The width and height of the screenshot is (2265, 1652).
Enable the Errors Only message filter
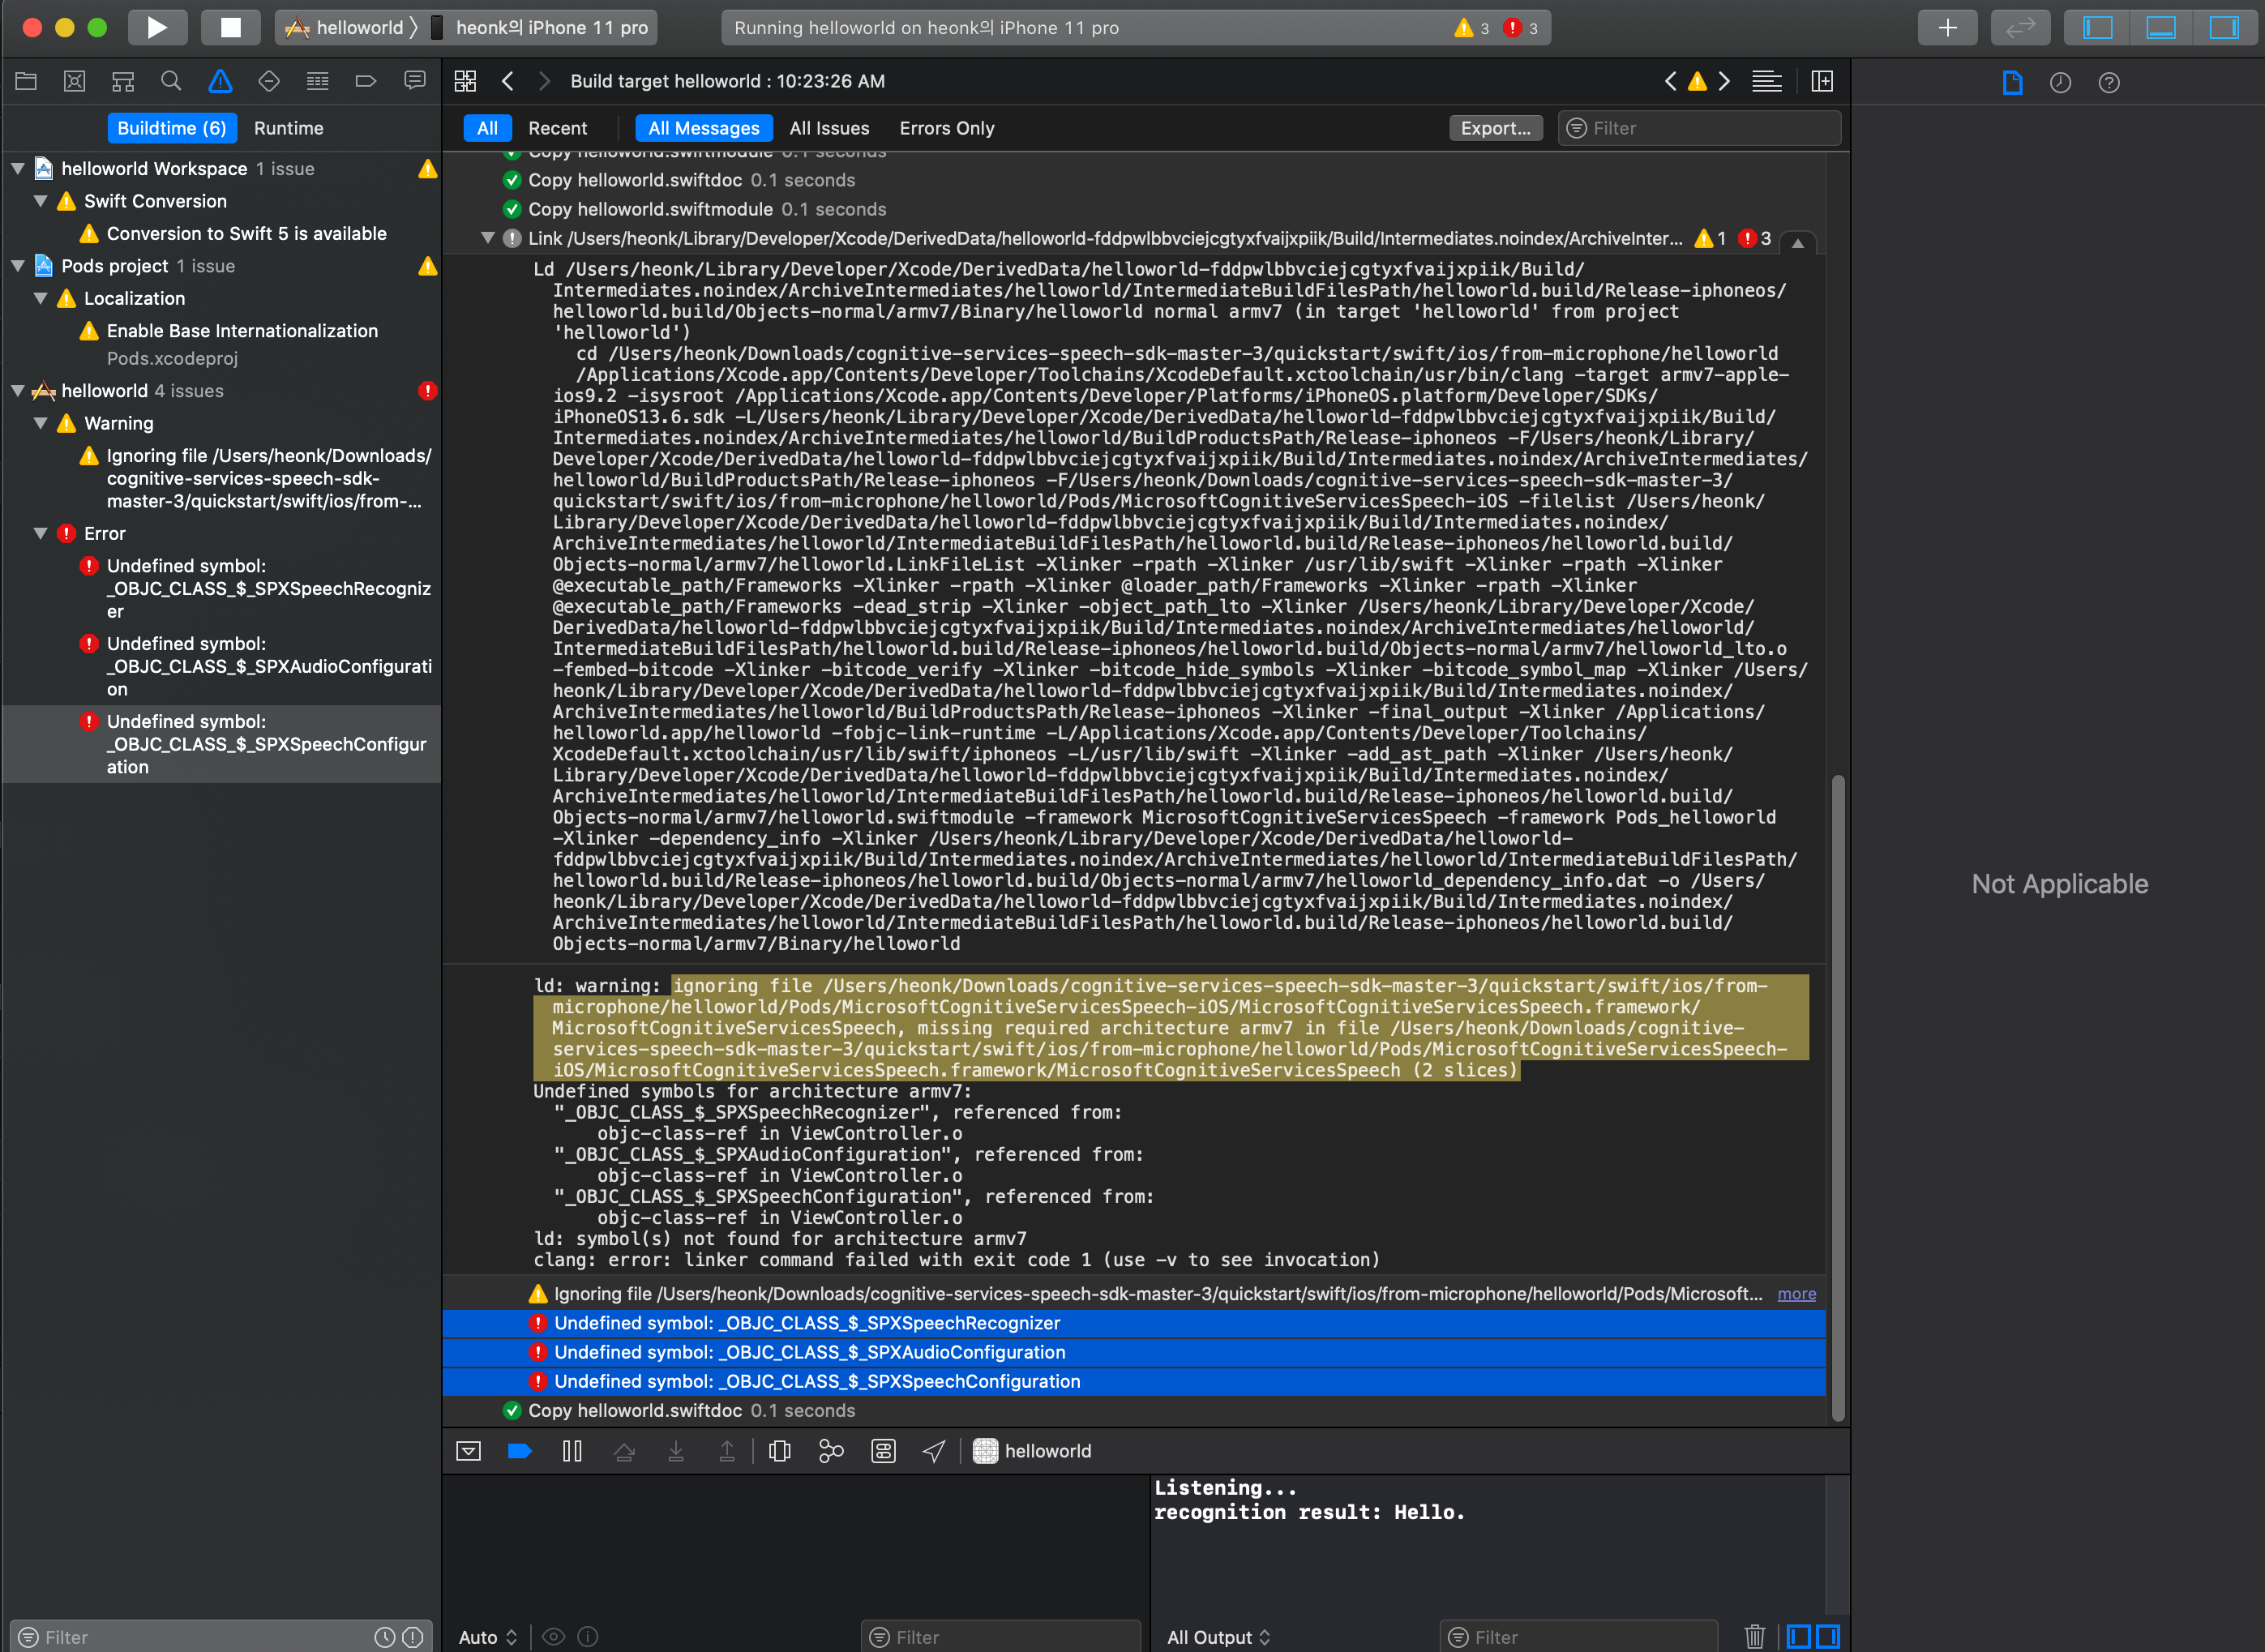[x=946, y=128]
